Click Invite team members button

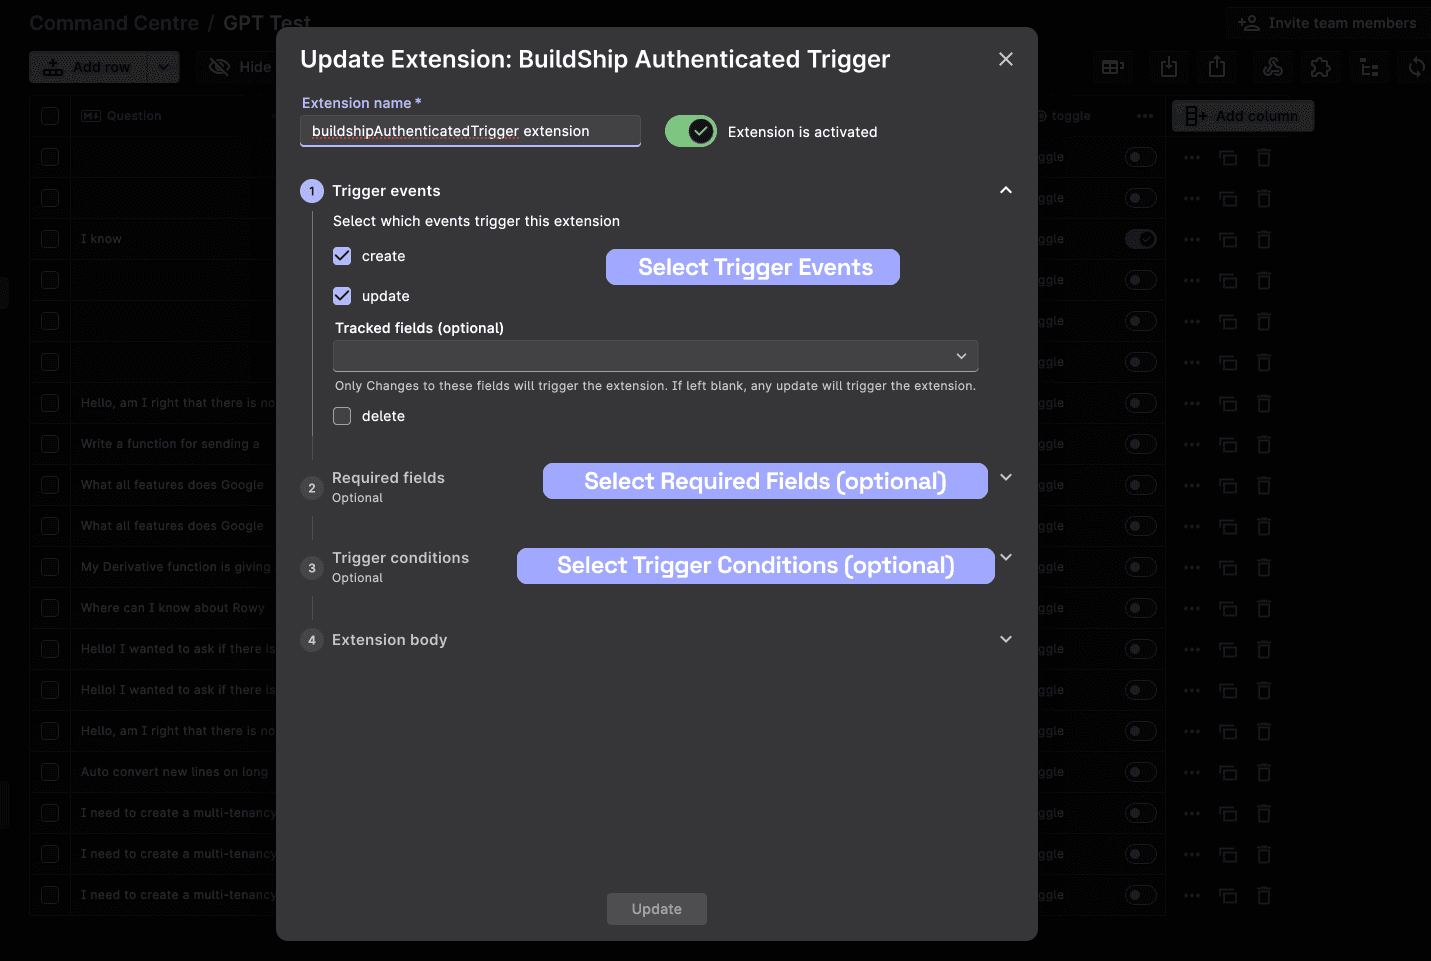[1327, 23]
